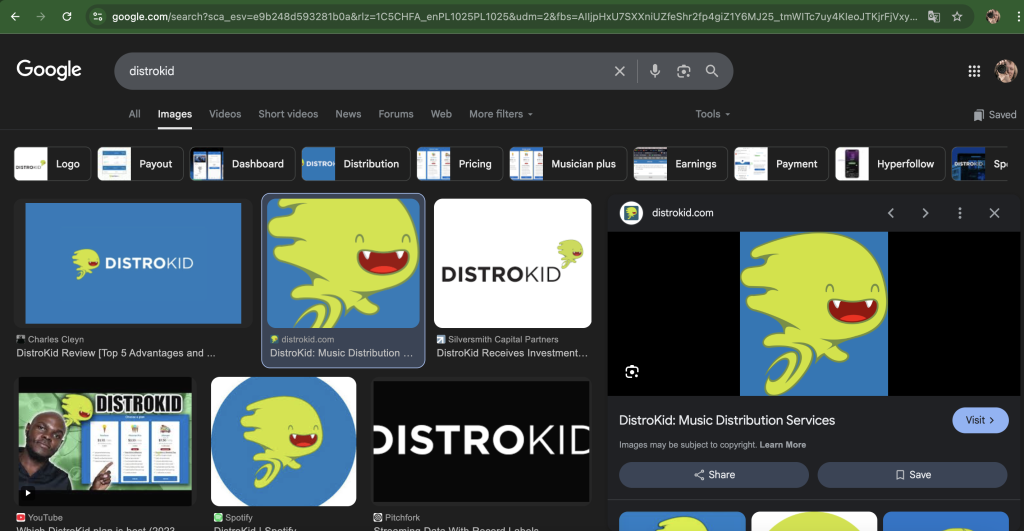Viewport: 1024px width, 531px height.
Task: Open Saved collections
Action: point(995,115)
